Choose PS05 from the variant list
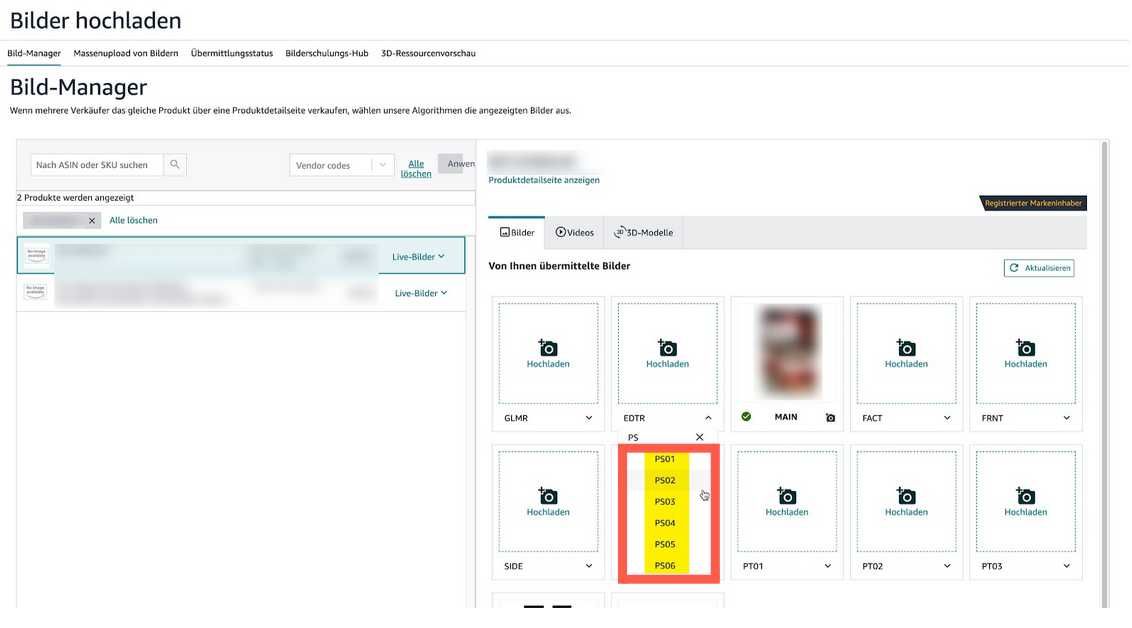 tap(665, 544)
